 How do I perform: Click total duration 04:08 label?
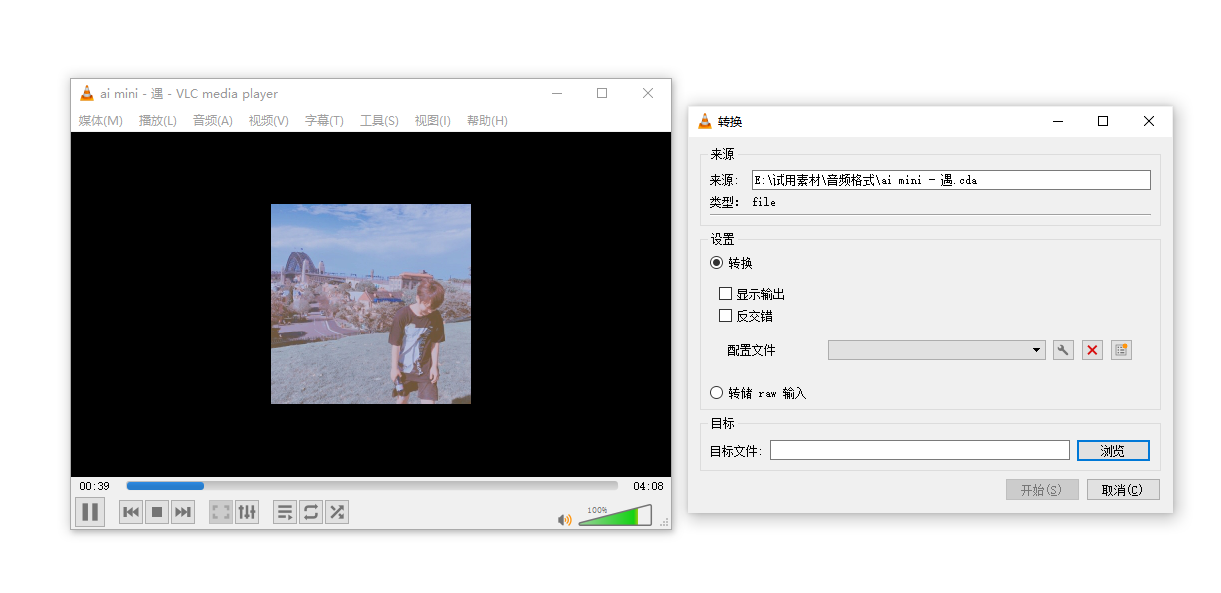648,486
